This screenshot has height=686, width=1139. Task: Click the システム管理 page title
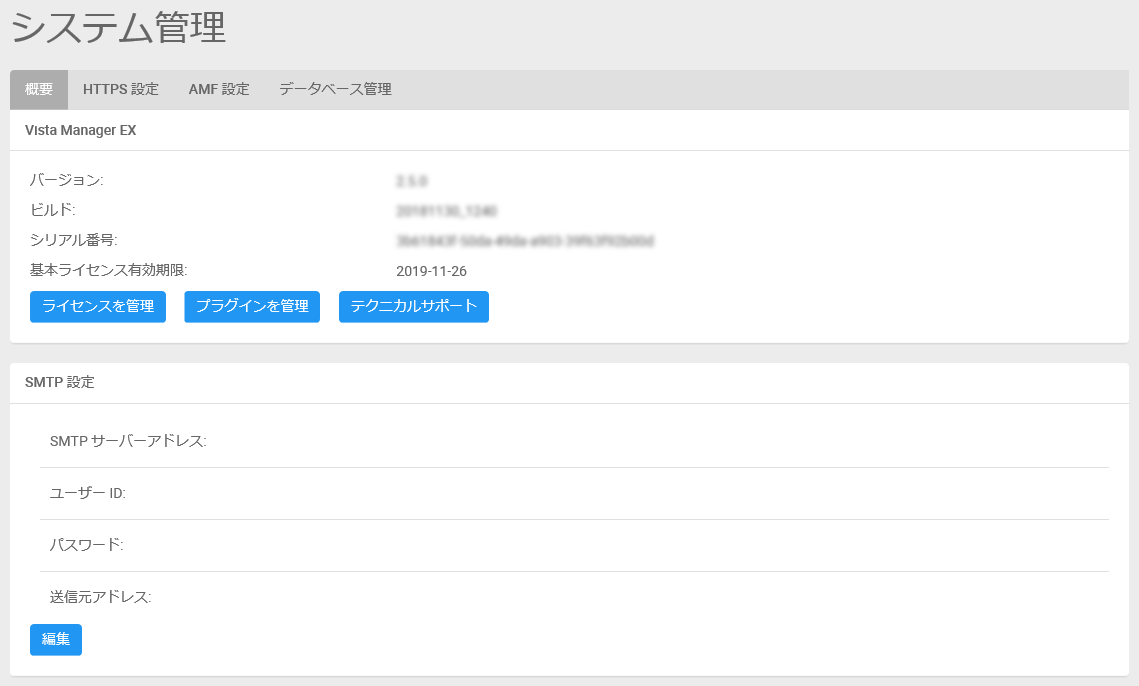[118, 28]
